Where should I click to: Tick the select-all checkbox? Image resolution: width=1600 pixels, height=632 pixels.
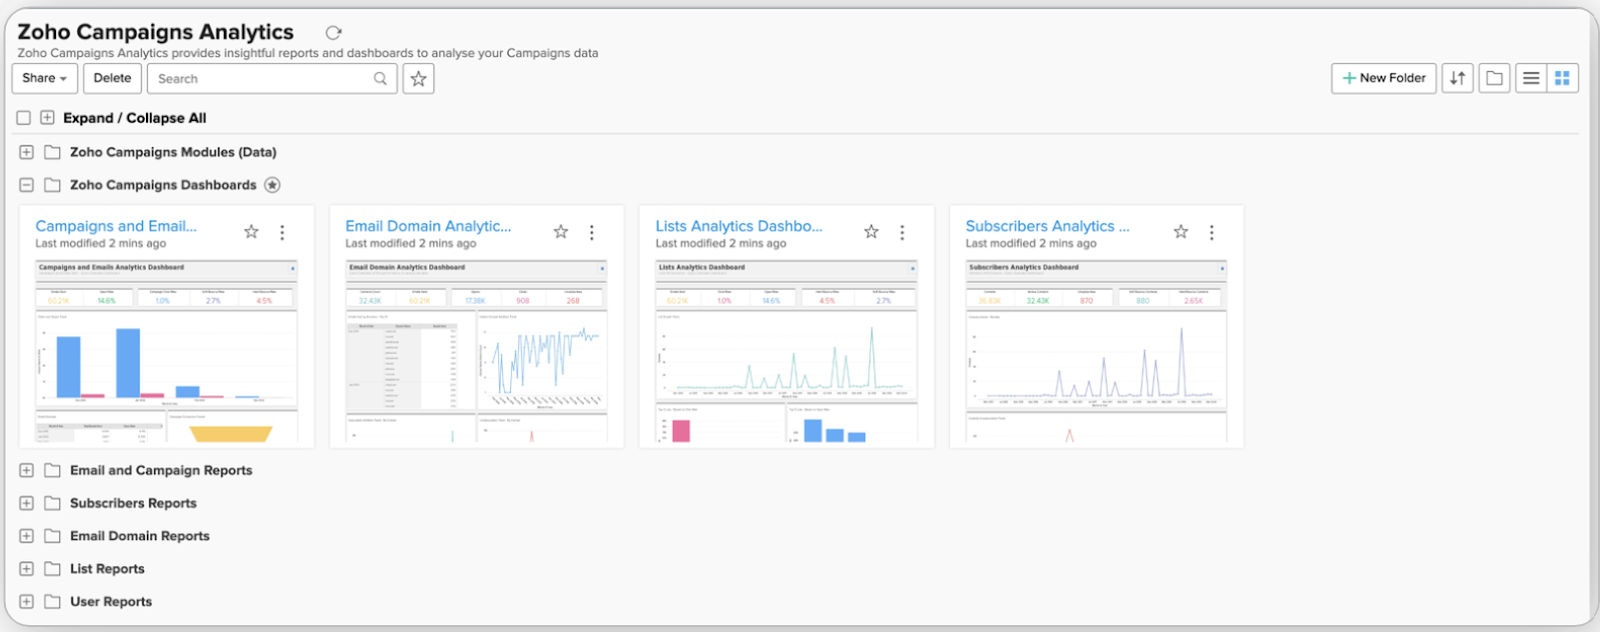click(23, 118)
